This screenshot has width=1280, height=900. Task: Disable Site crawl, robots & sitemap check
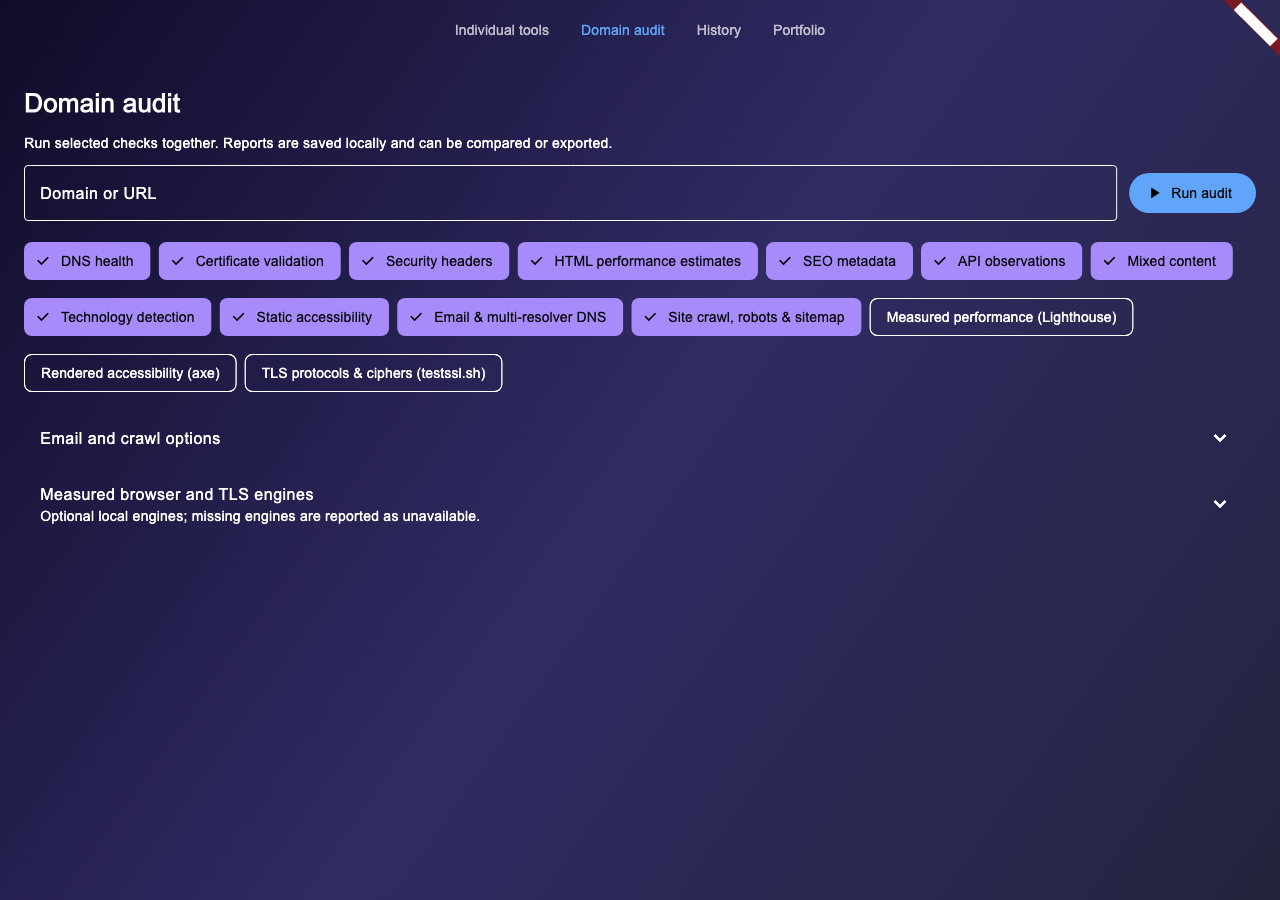tap(746, 317)
